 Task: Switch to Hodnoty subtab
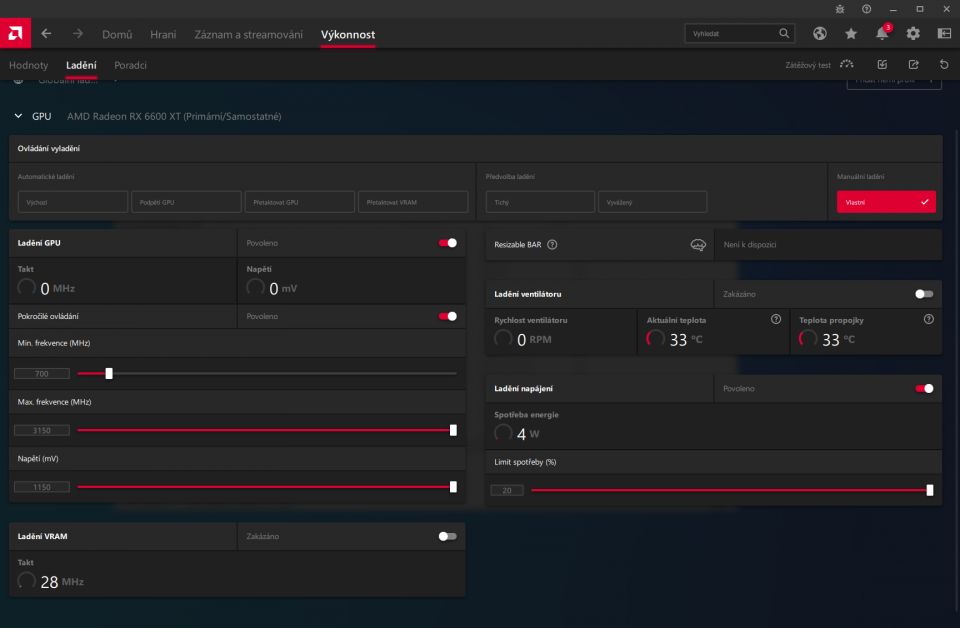pyautogui.click(x=28, y=65)
